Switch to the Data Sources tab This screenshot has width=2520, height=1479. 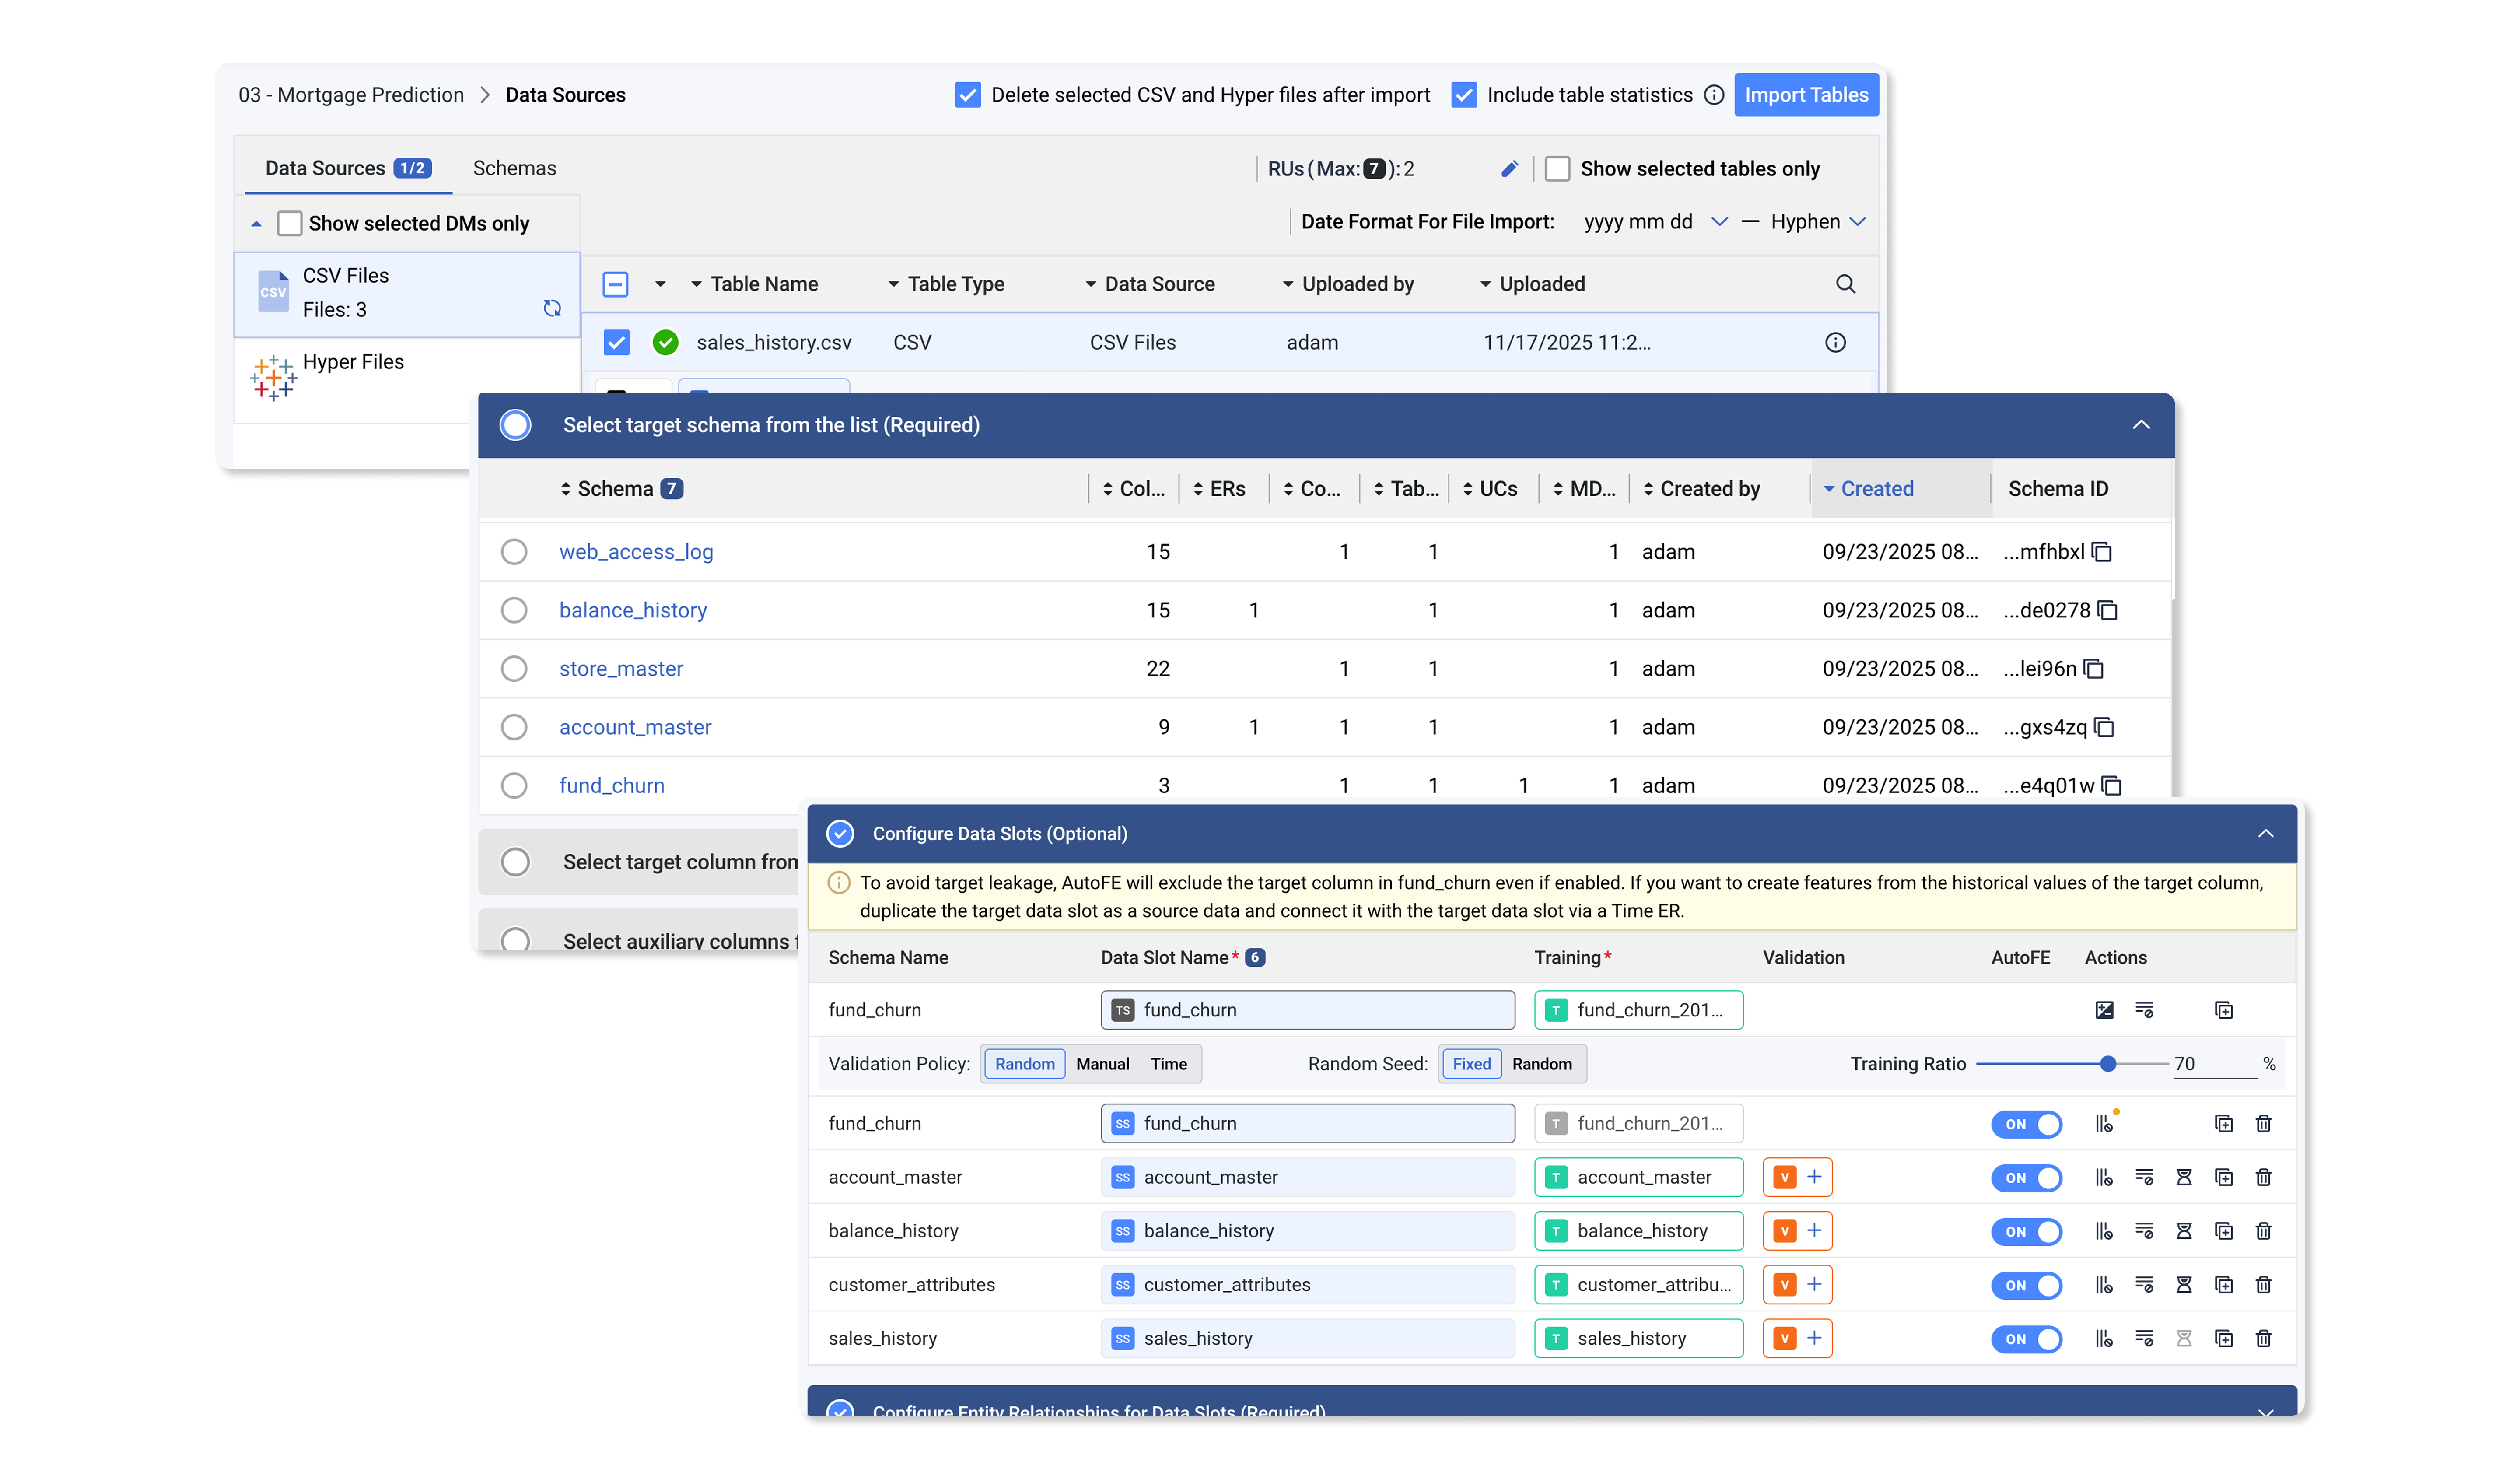click(x=347, y=168)
